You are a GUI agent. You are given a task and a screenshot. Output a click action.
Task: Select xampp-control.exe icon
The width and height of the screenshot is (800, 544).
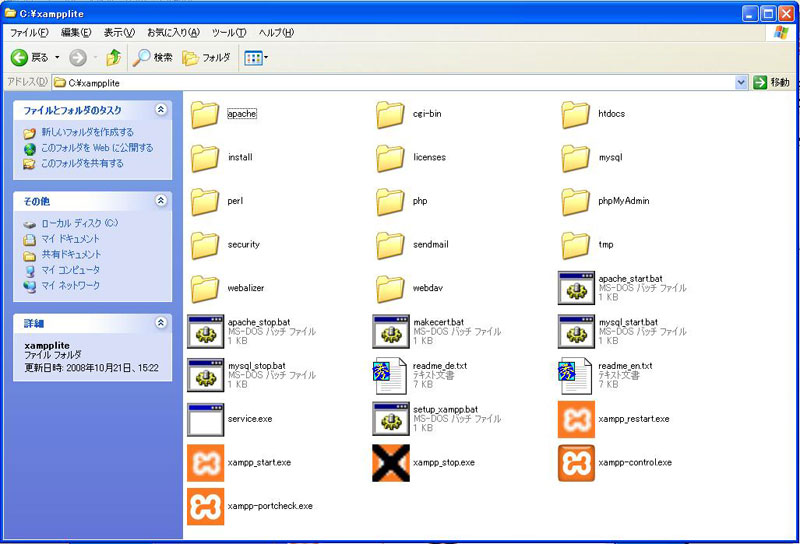[x=576, y=463]
